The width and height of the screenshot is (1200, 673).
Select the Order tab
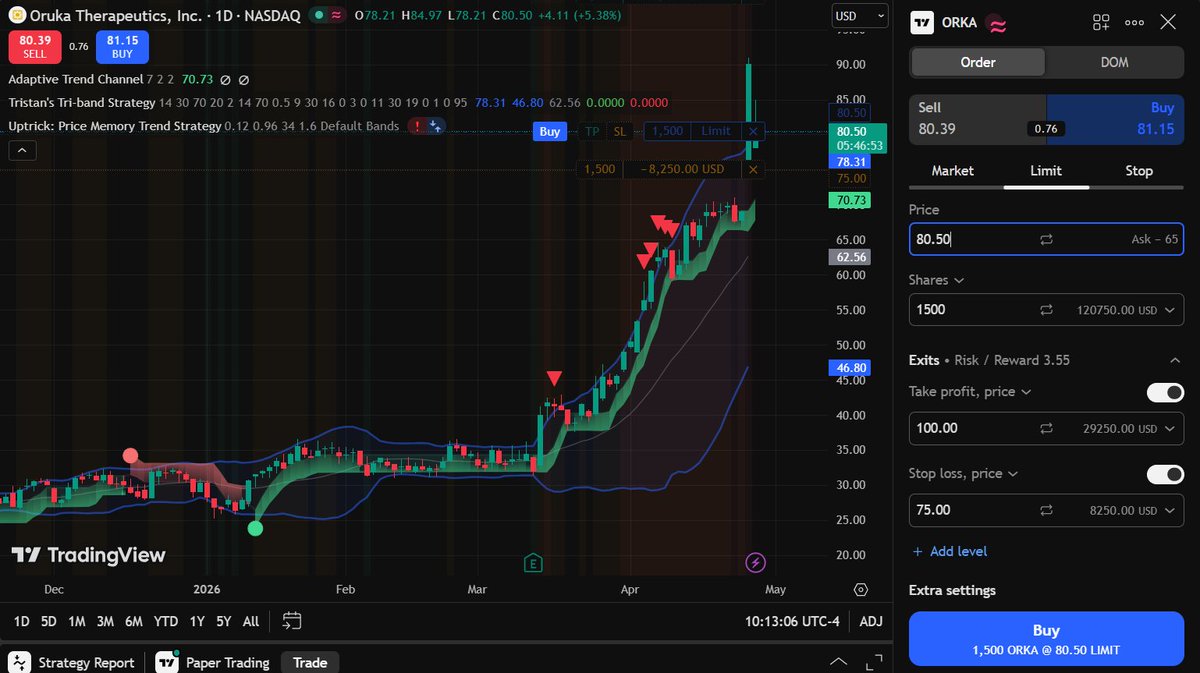978,62
